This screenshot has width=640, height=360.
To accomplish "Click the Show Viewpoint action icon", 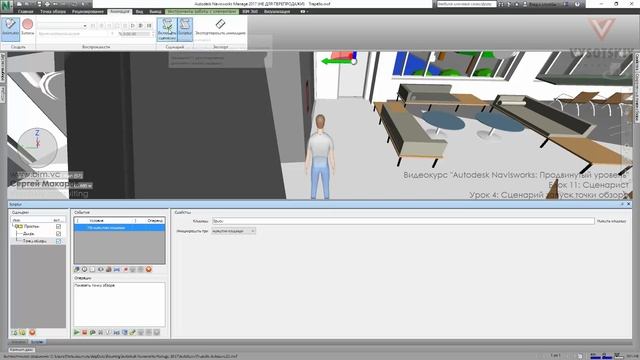I will [x=93, y=332].
